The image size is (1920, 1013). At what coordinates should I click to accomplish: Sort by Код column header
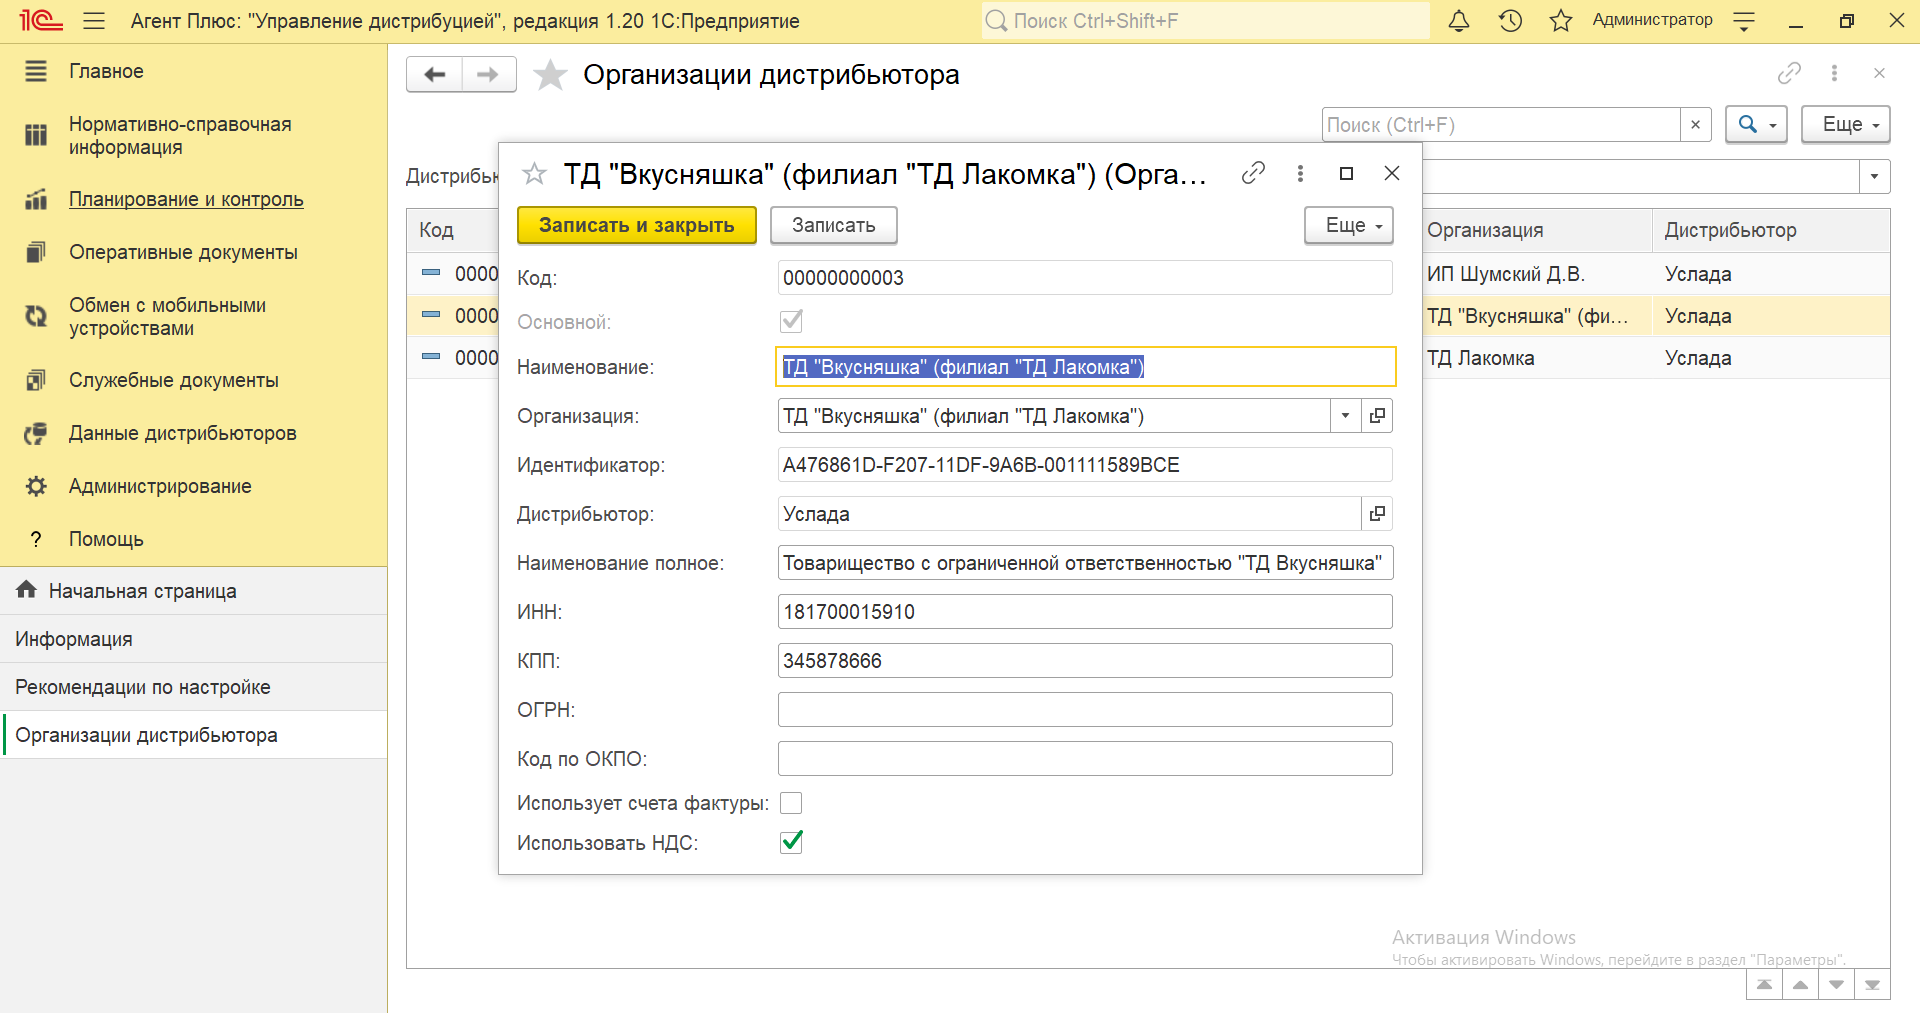[x=453, y=230]
